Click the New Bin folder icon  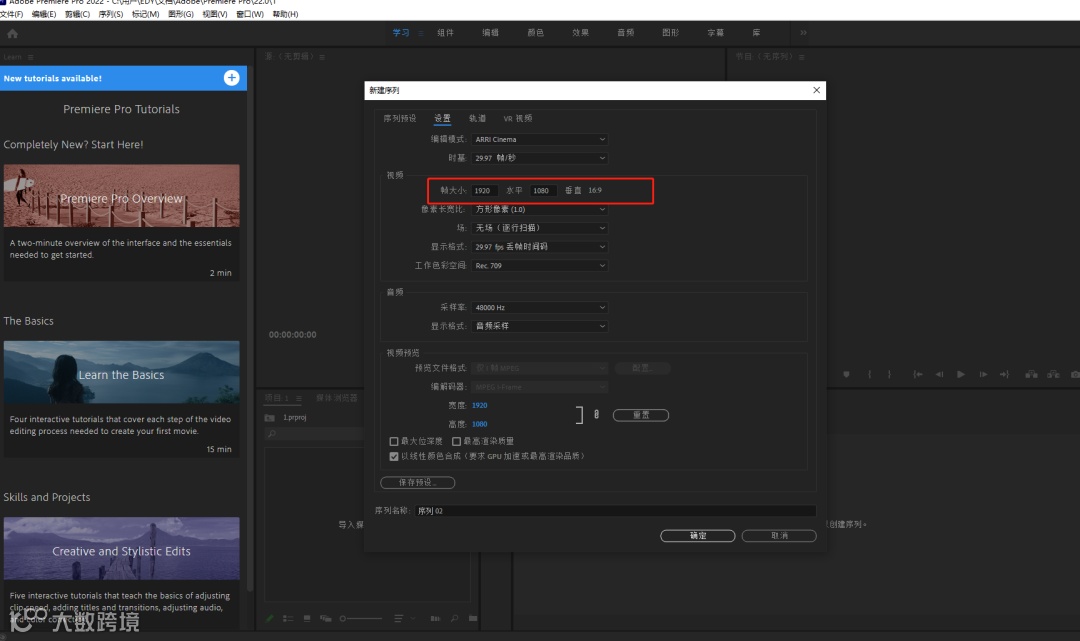[x=473, y=618]
